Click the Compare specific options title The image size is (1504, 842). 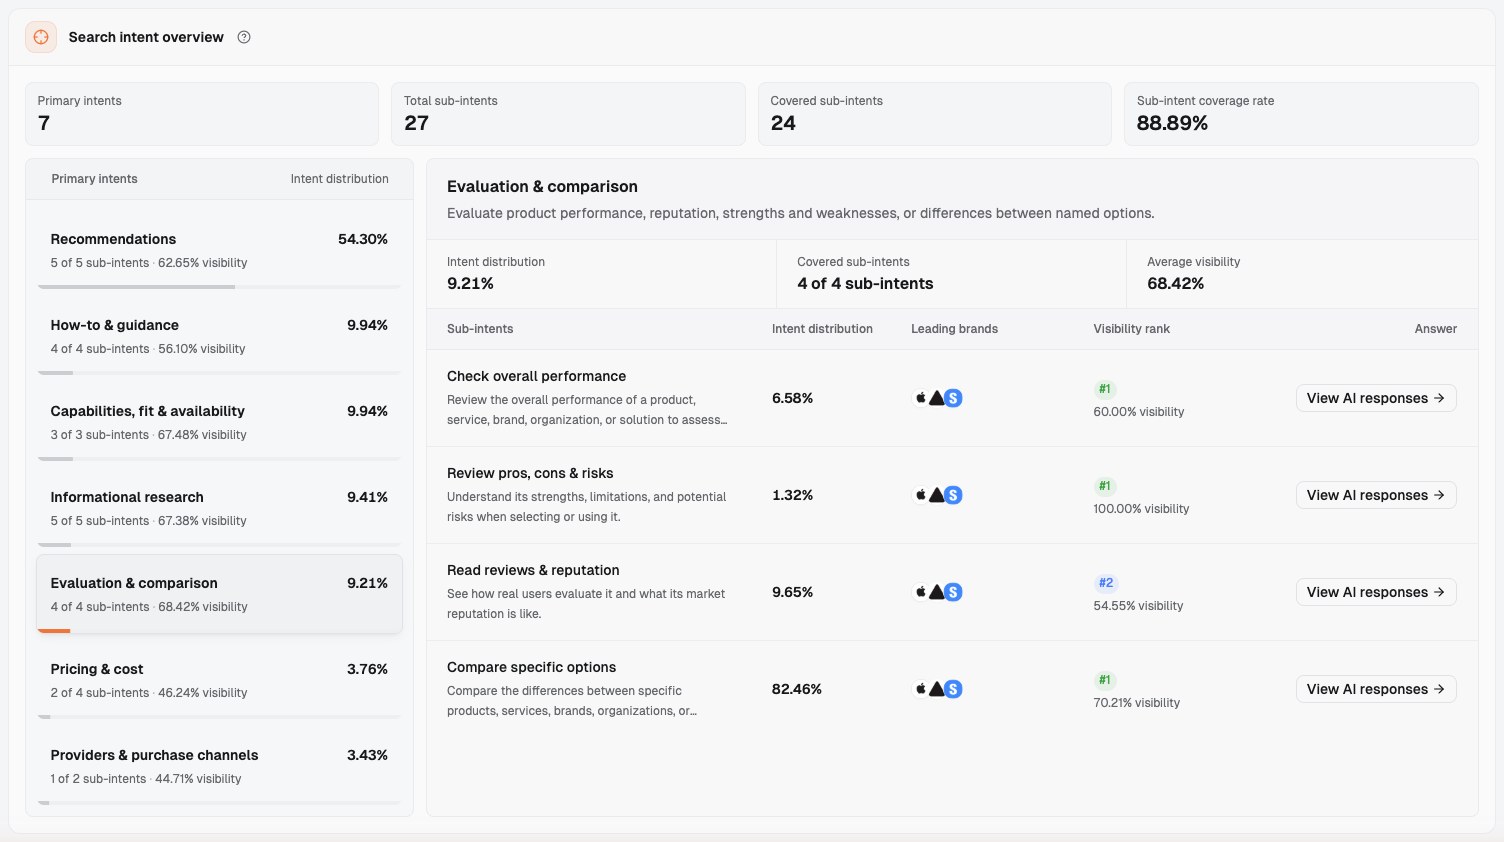tap(531, 667)
